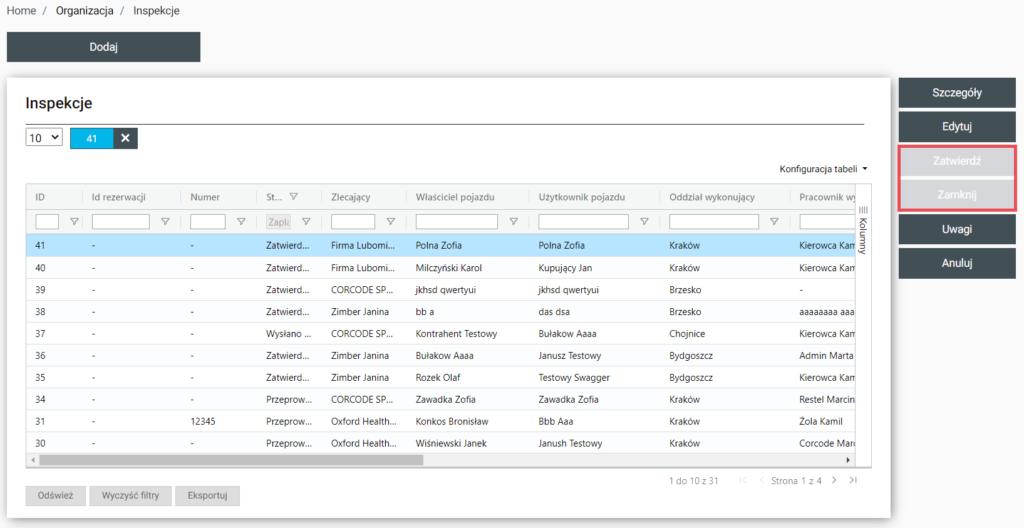Click filter funnel for Właściciel pojazdu column
The width and height of the screenshot is (1024, 528).
(513, 222)
